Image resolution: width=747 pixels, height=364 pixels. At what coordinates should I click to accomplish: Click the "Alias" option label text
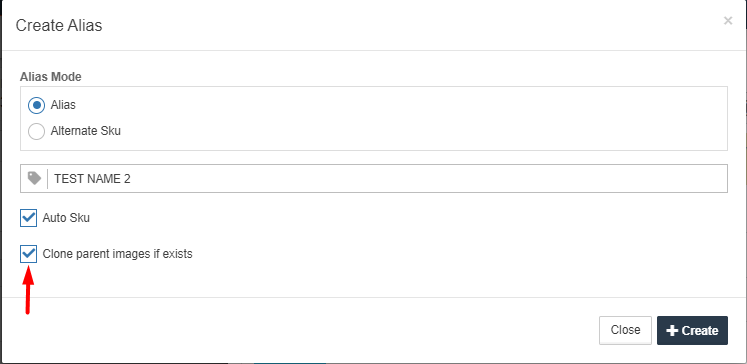pyautogui.click(x=63, y=105)
